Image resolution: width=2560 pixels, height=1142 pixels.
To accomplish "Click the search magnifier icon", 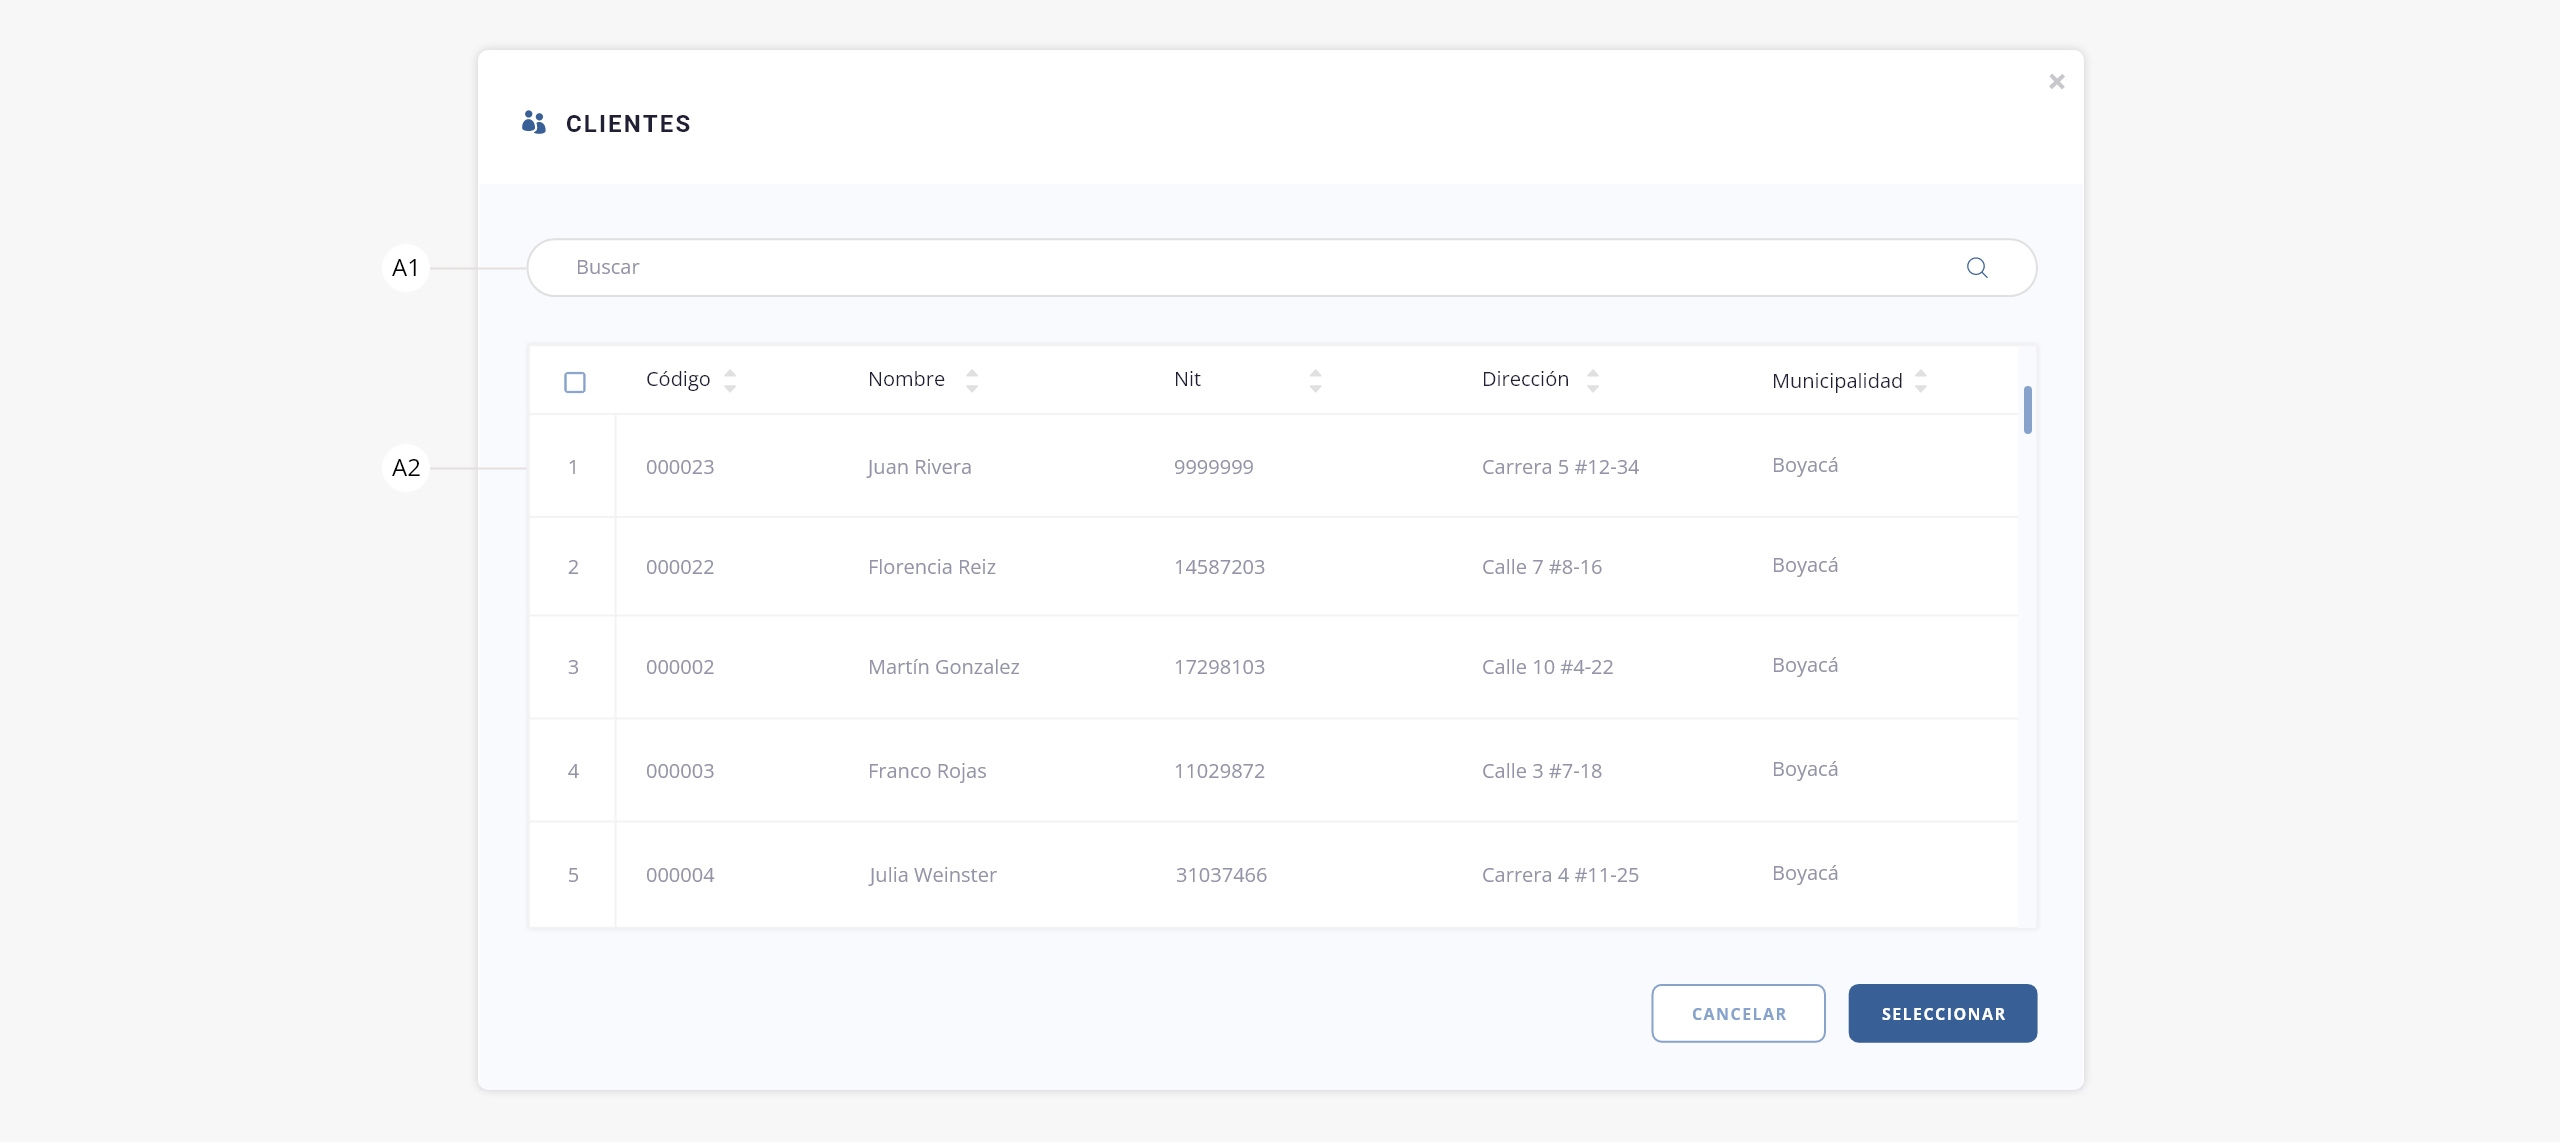I will pyautogui.click(x=1976, y=267).
